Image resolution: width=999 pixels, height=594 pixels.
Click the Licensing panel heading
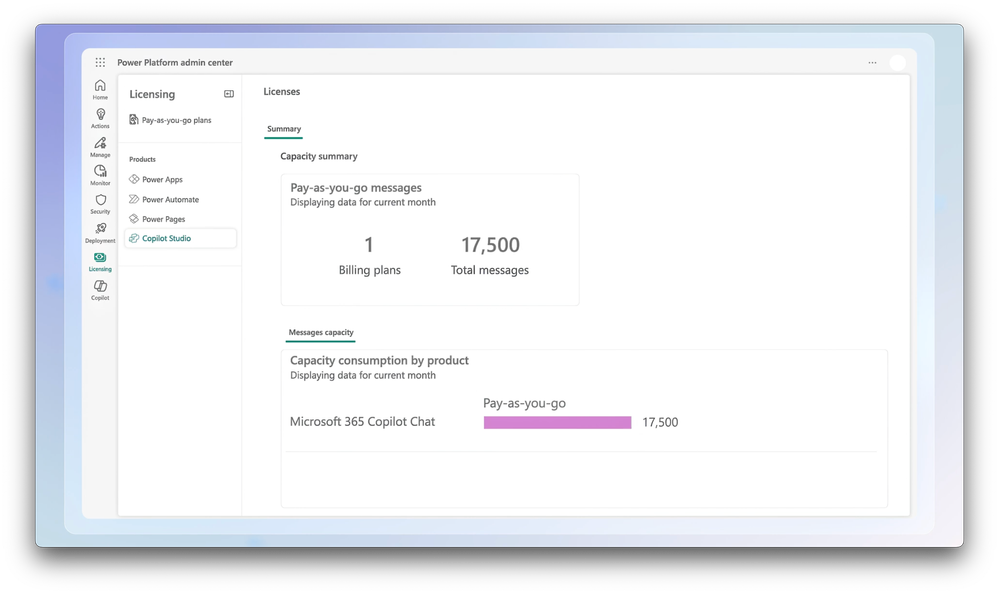(152, 94)
